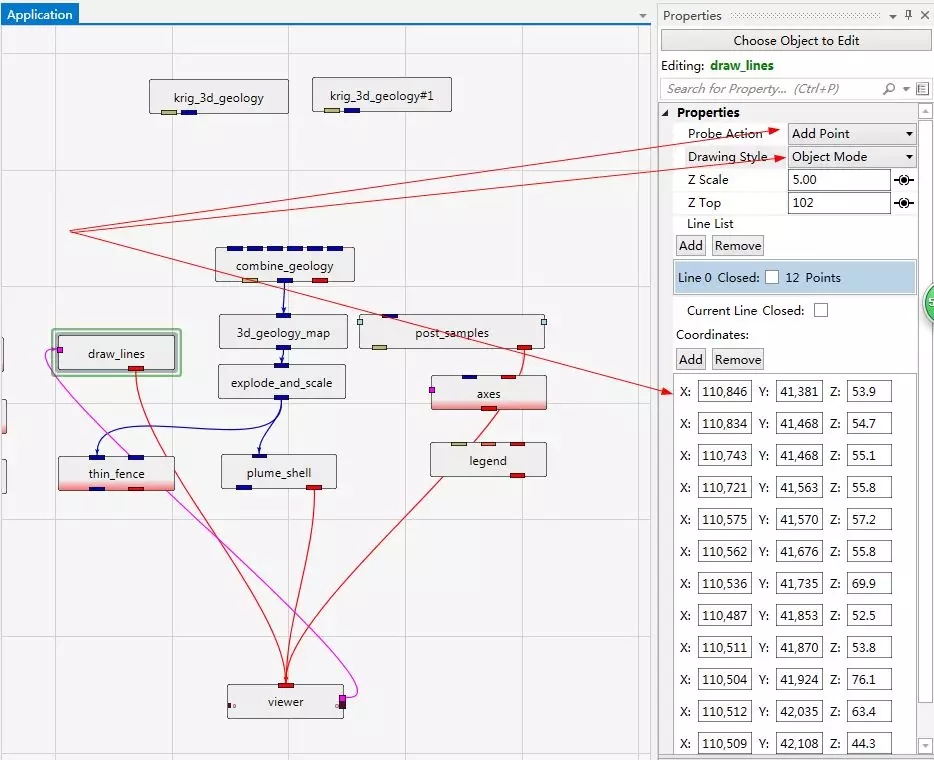934x760 pixels.
Task: Click Choose Object to Edit button
Action: coord(796,41)
